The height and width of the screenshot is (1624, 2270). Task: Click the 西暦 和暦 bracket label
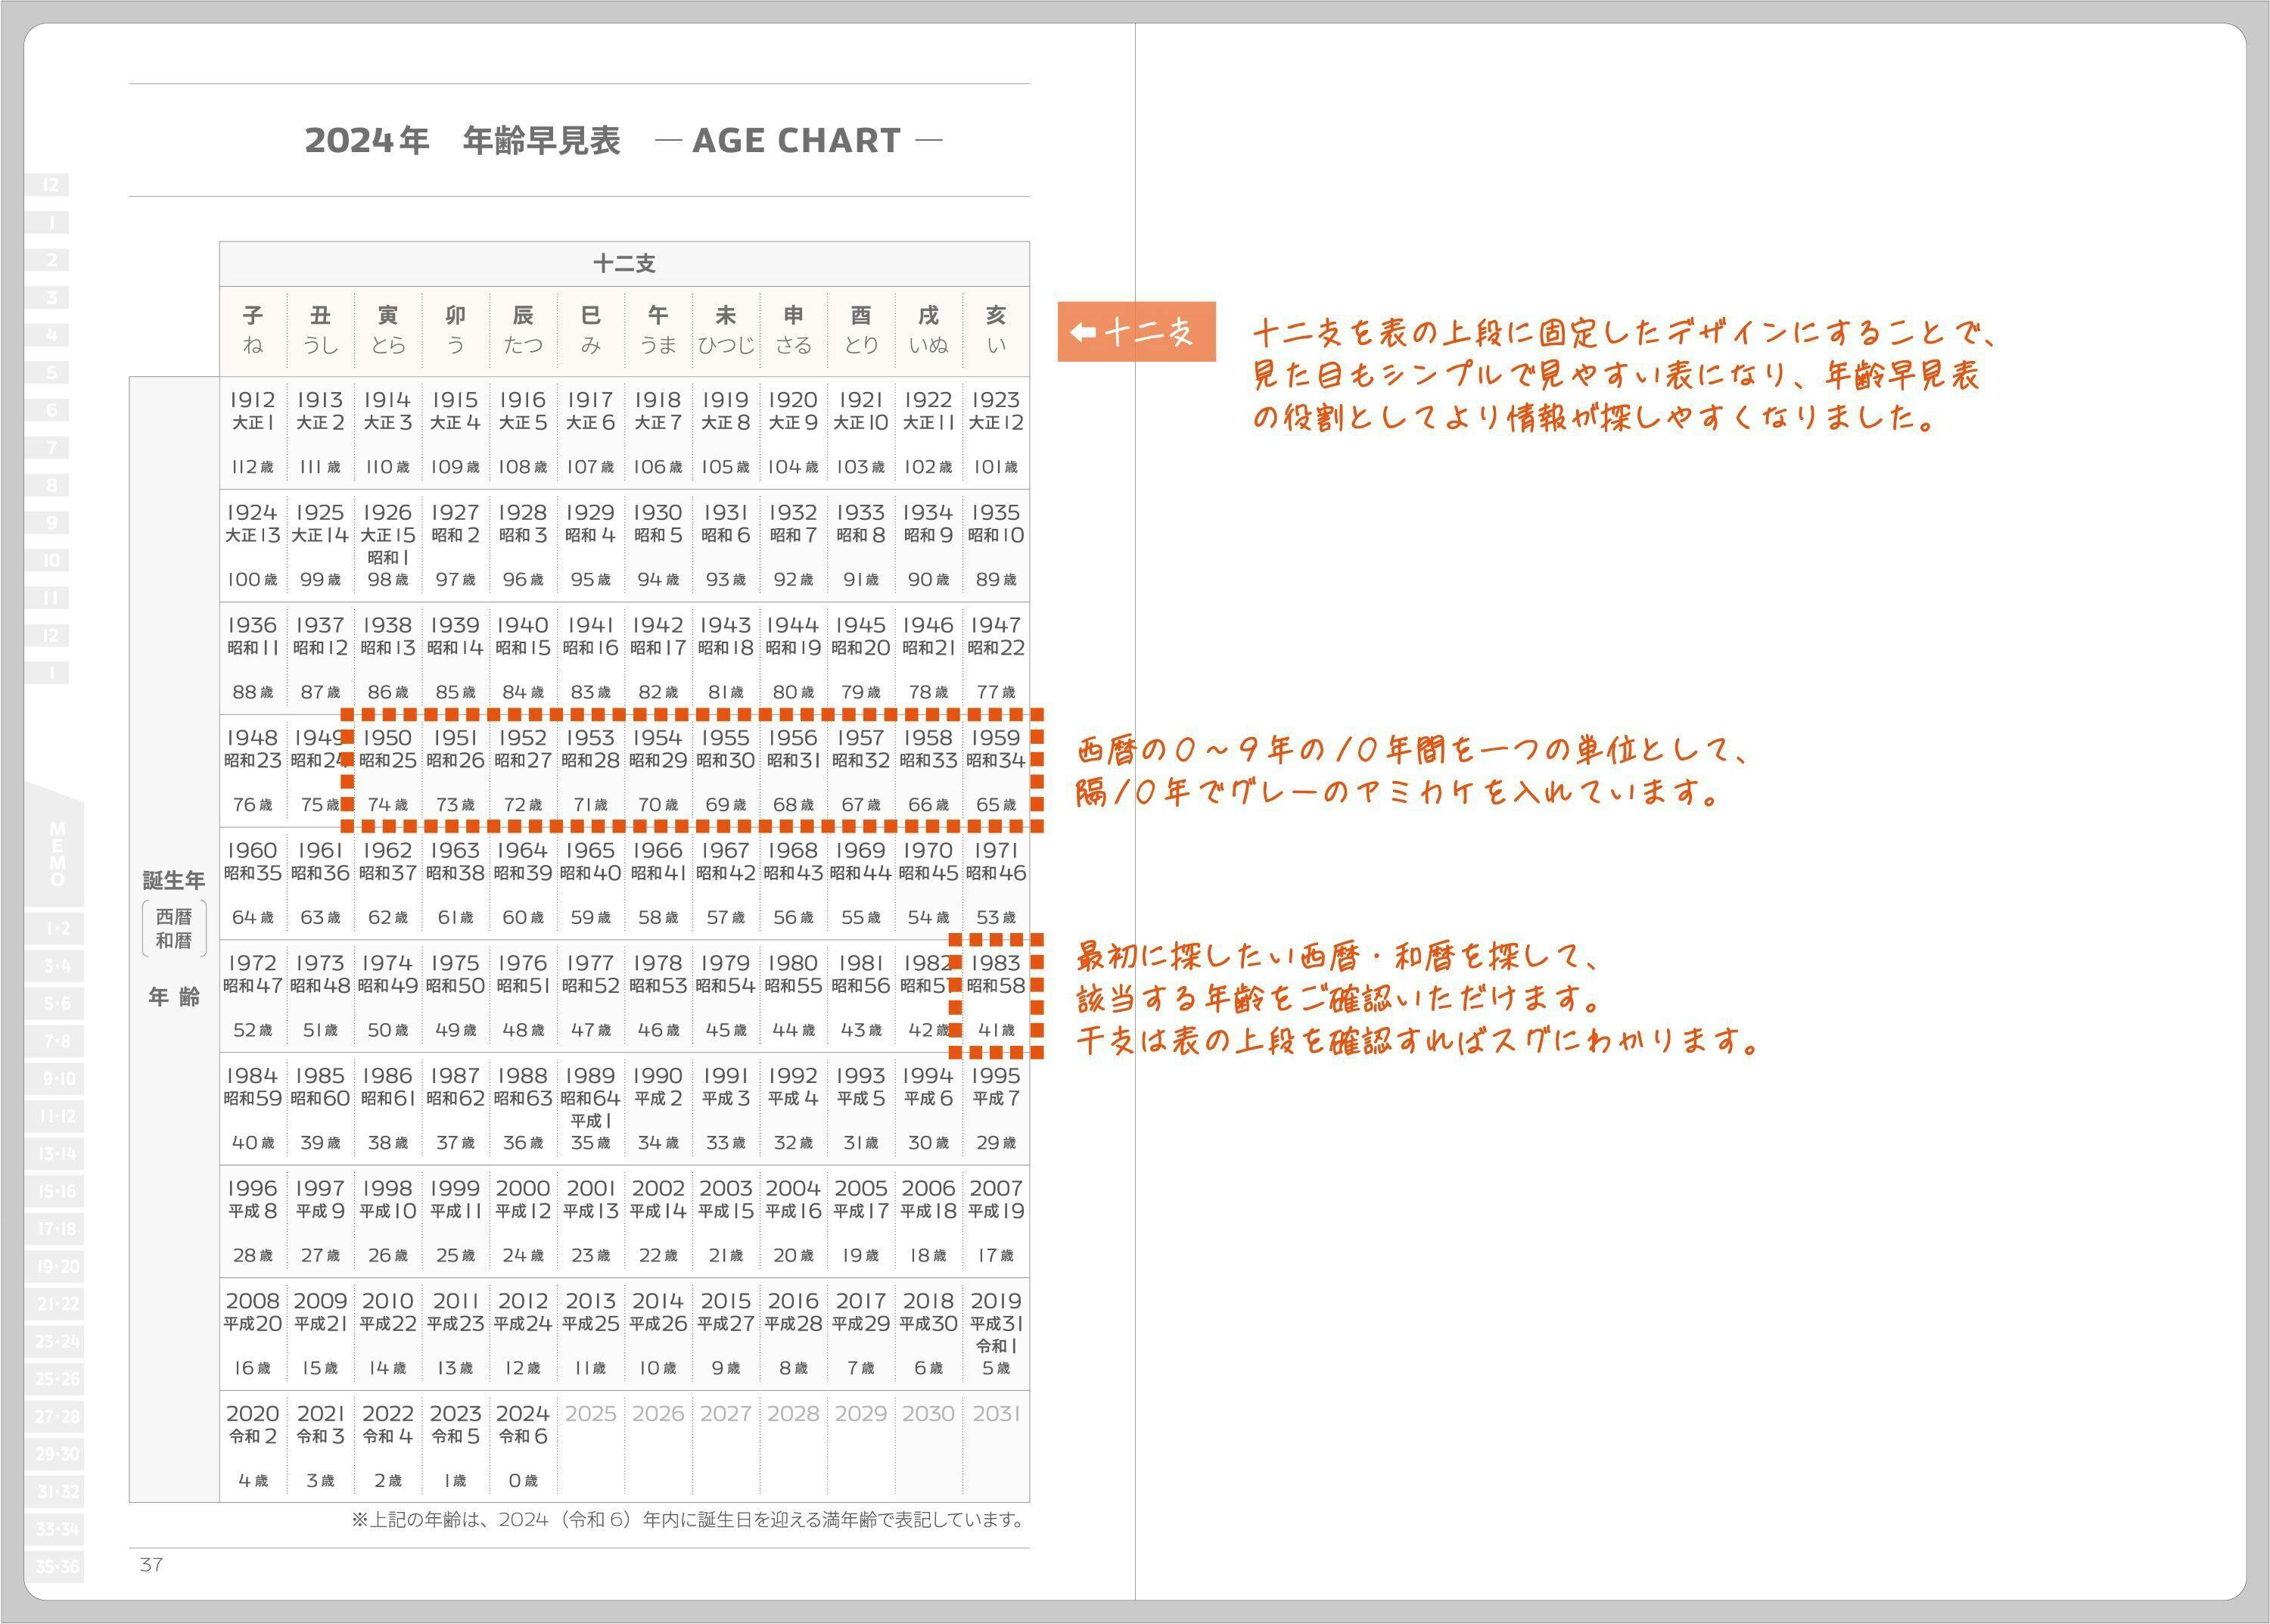[174, 929]
